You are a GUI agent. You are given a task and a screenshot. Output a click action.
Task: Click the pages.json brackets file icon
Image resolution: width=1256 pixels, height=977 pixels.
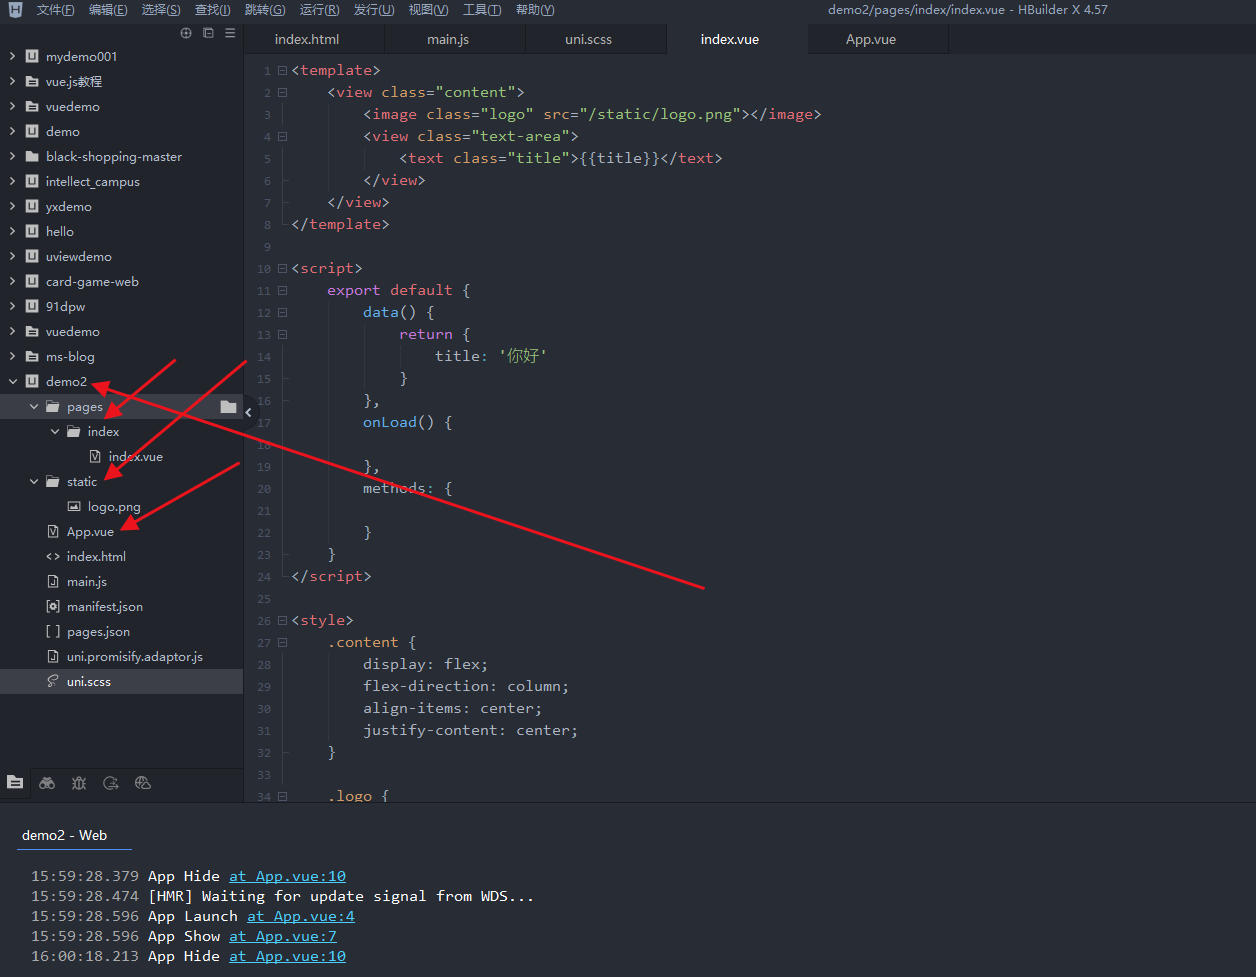[53, 632]
